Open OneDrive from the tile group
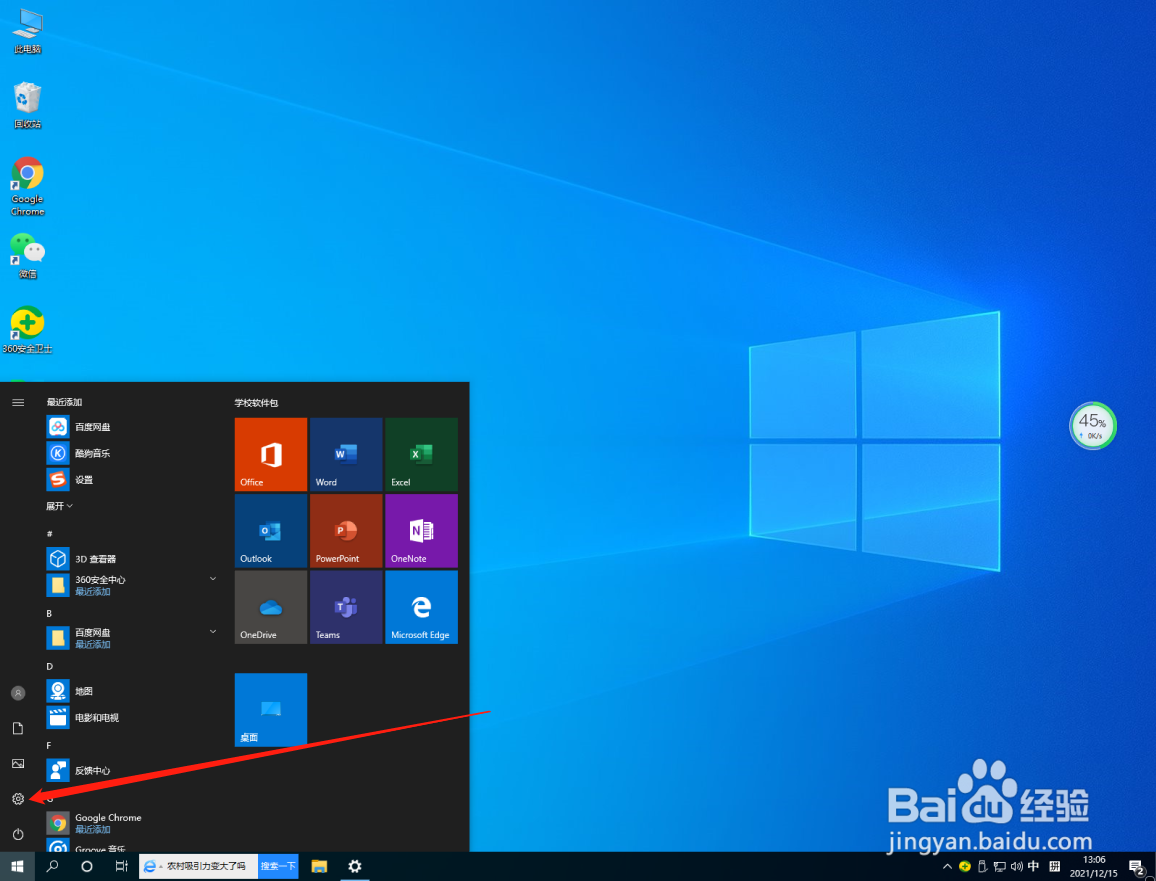The width and height of the screenshot is (1156, 881). [270, 606]
